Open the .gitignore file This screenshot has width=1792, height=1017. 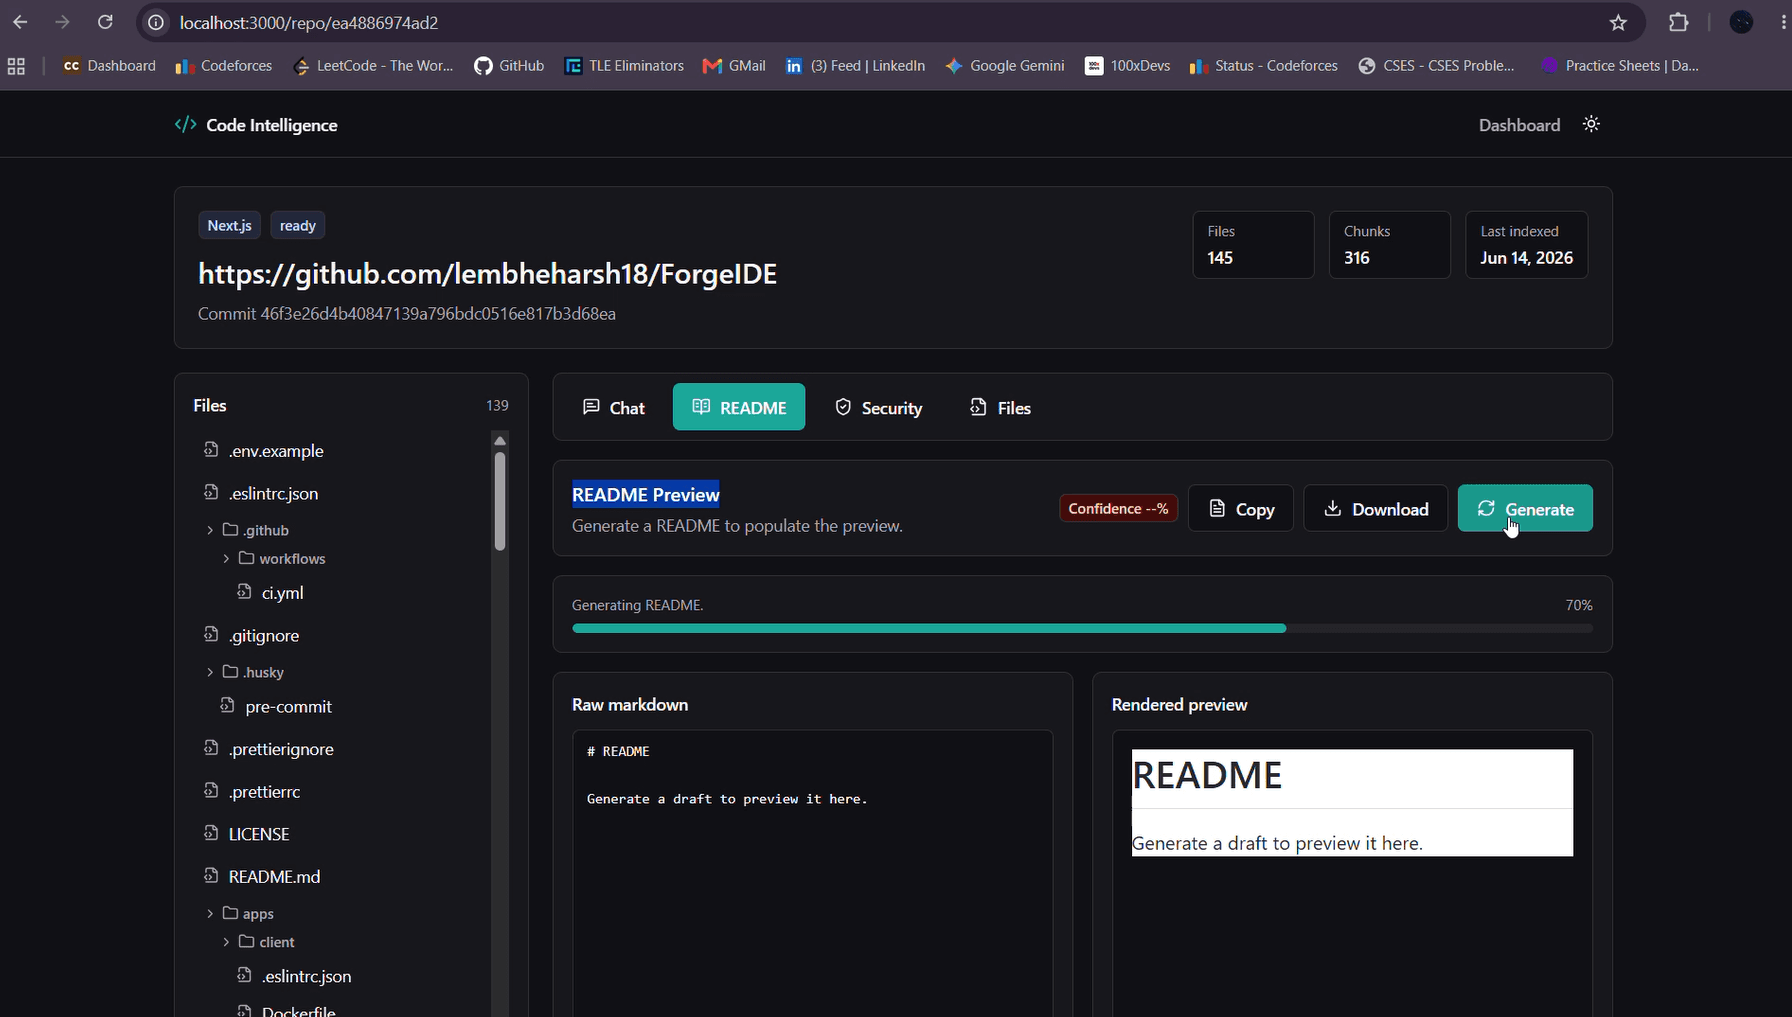251,635
